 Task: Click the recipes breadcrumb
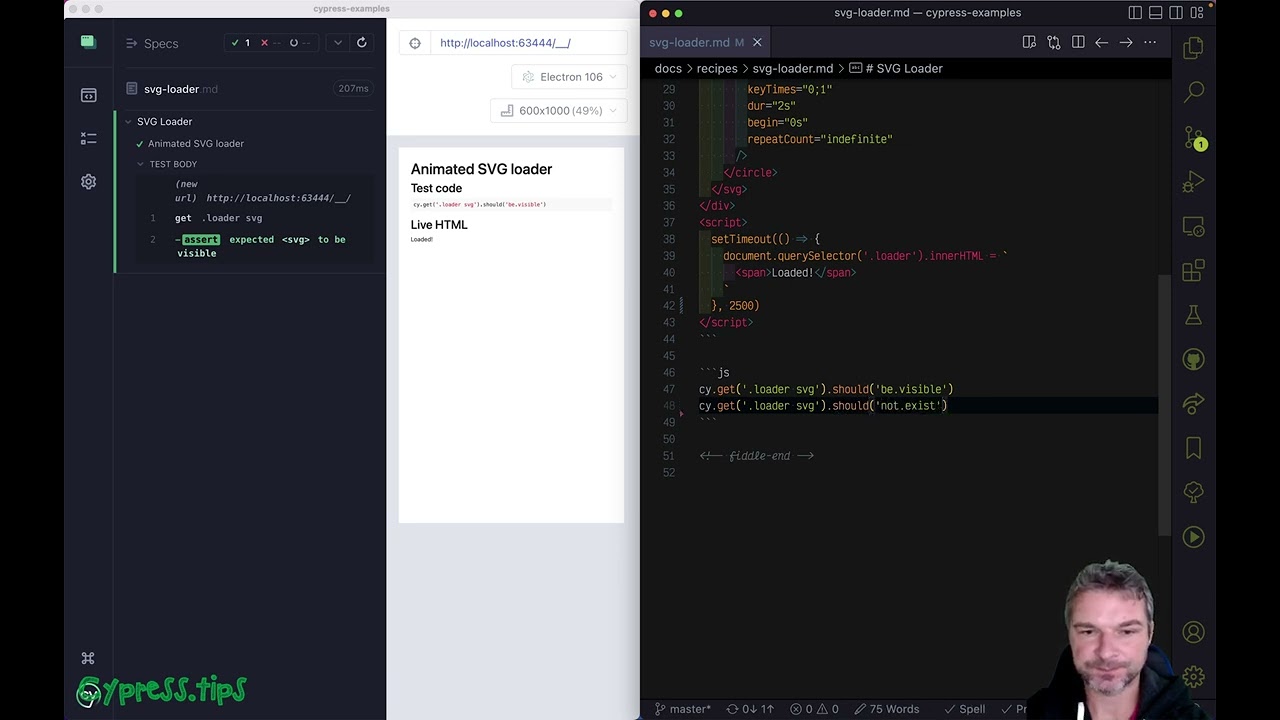717,68
